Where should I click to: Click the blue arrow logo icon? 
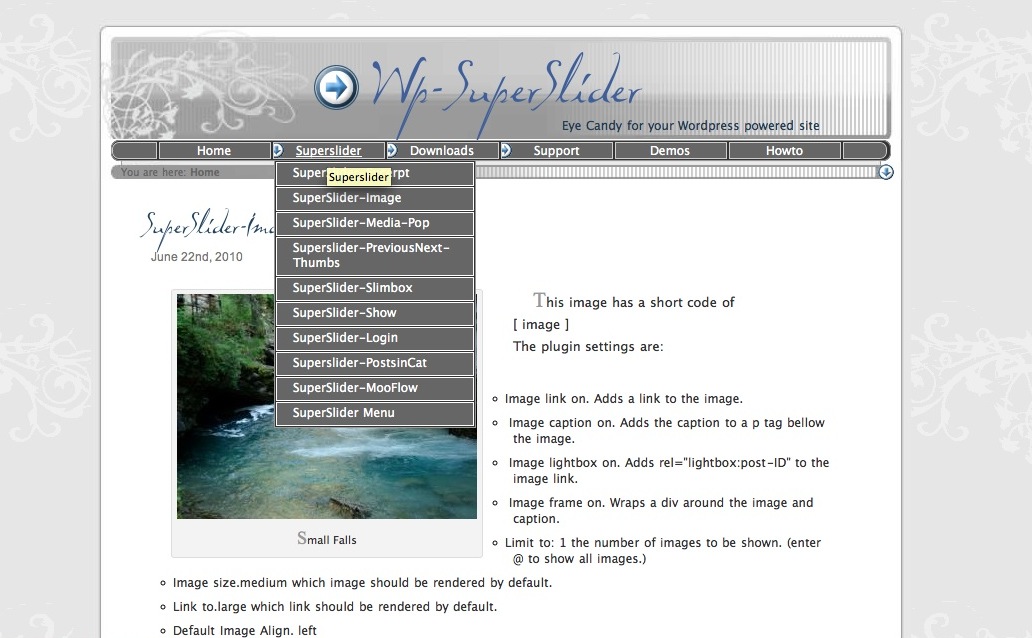[336, 88]
